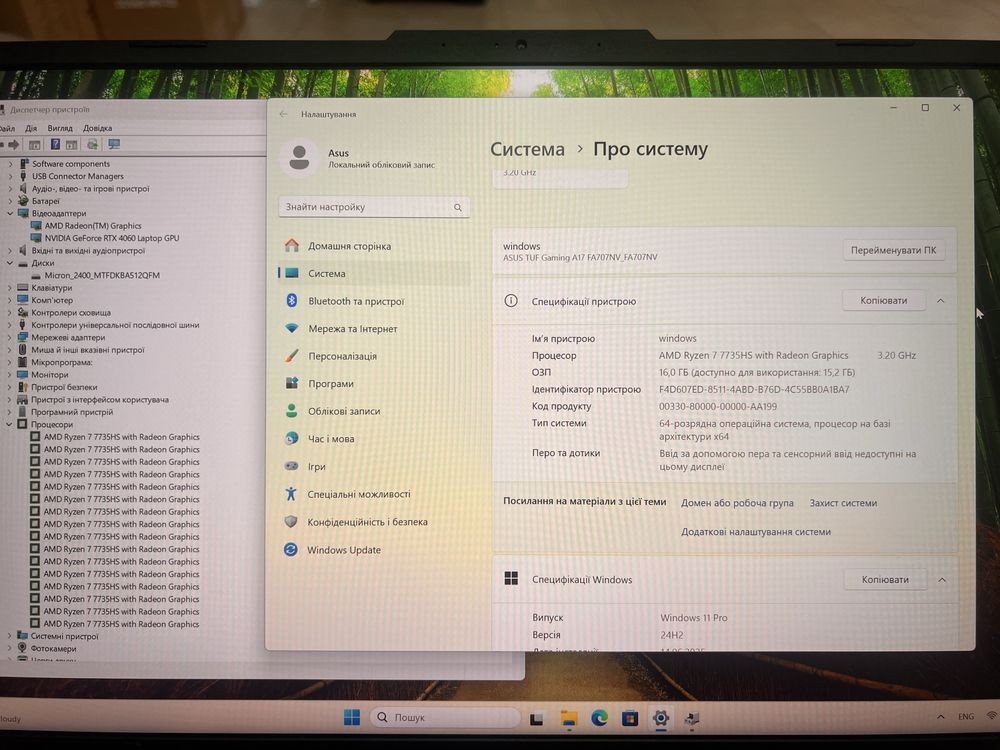The width and height of the screenshot is (1000, 750).
Task: Click Система breadcrumb in header
Action: point(527,149)
